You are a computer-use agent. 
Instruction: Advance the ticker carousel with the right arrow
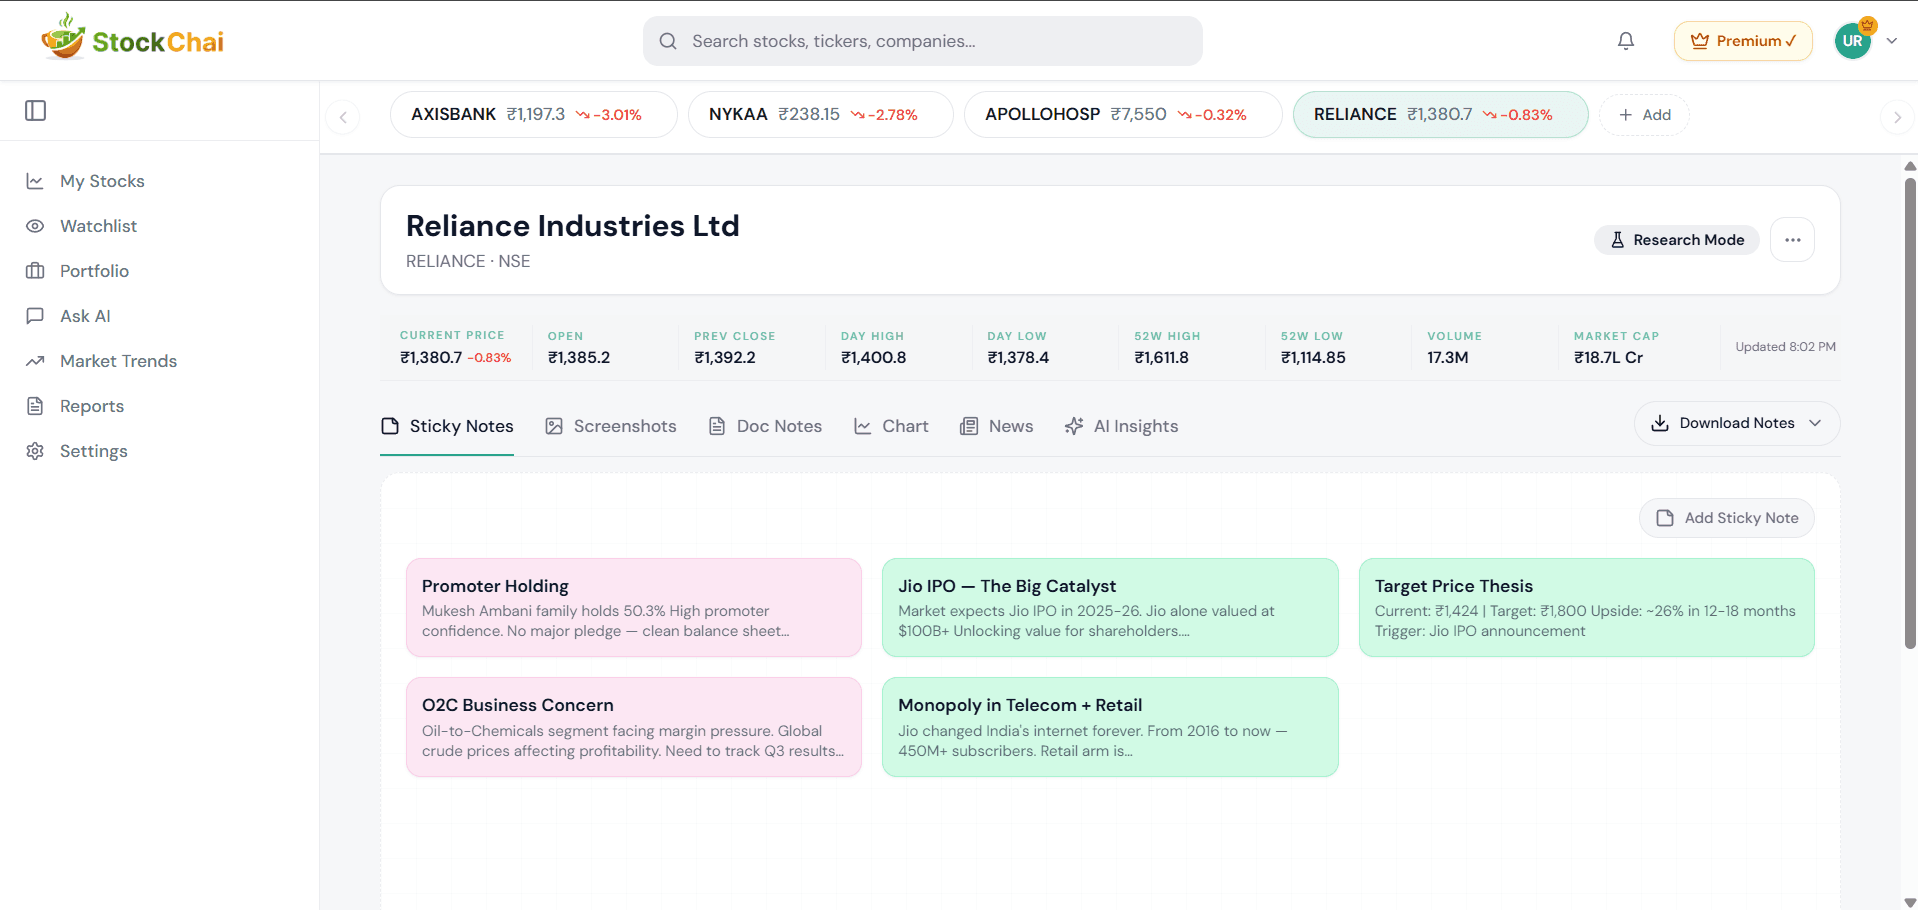click(1897, 117)
